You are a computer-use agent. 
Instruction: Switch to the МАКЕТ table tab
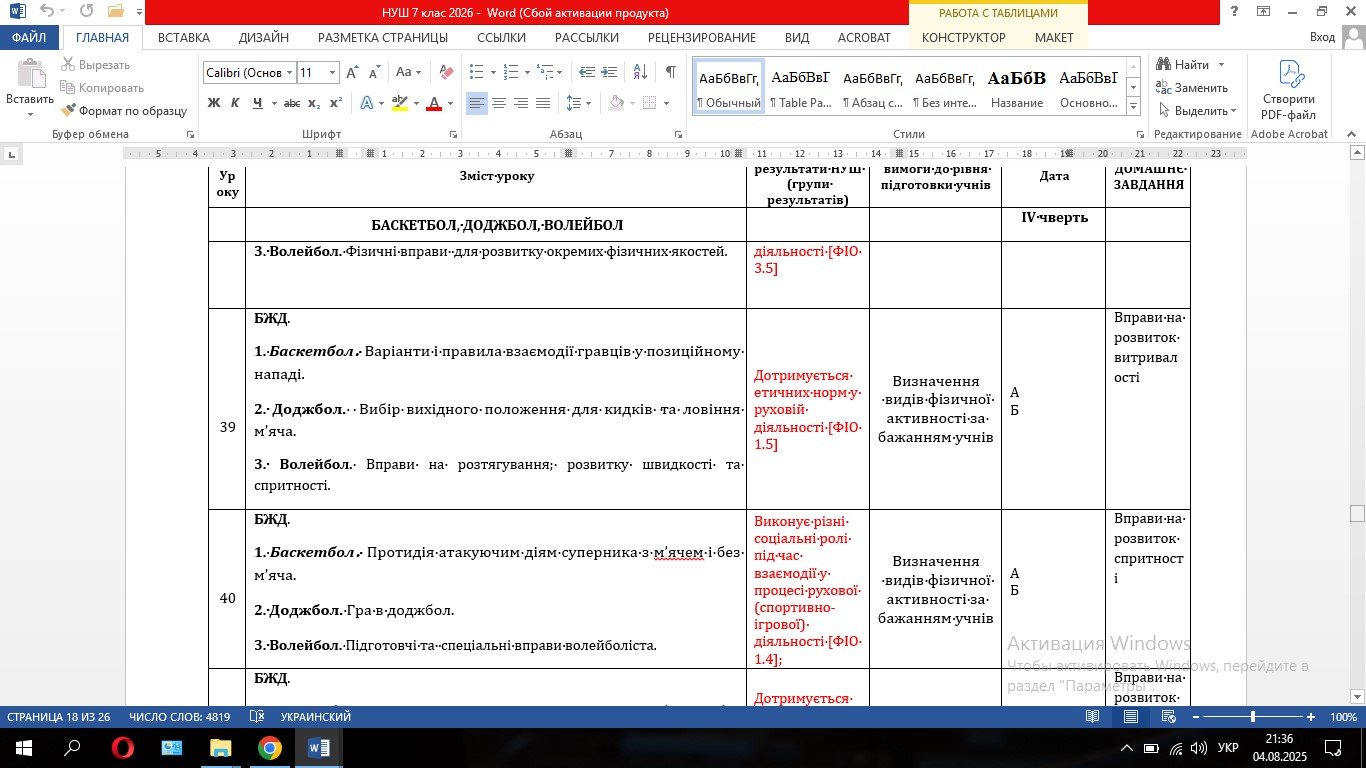[1054, 38]
